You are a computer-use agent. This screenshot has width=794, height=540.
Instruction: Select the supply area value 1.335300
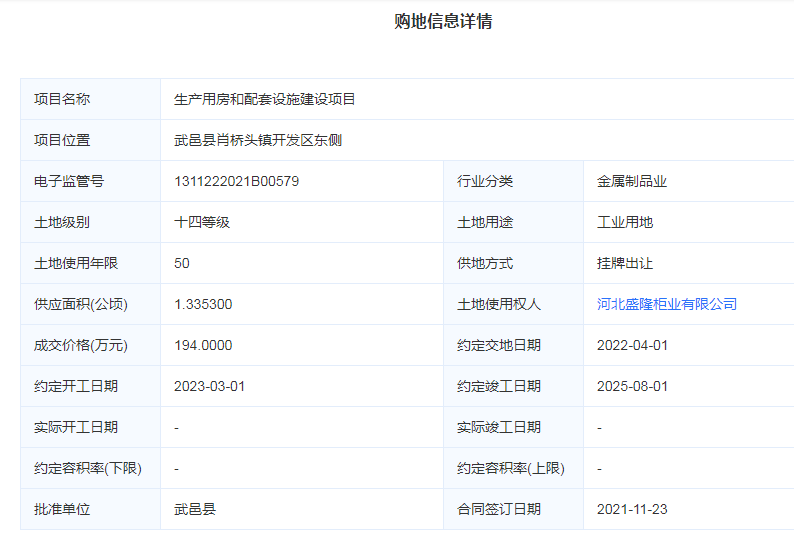203,304
